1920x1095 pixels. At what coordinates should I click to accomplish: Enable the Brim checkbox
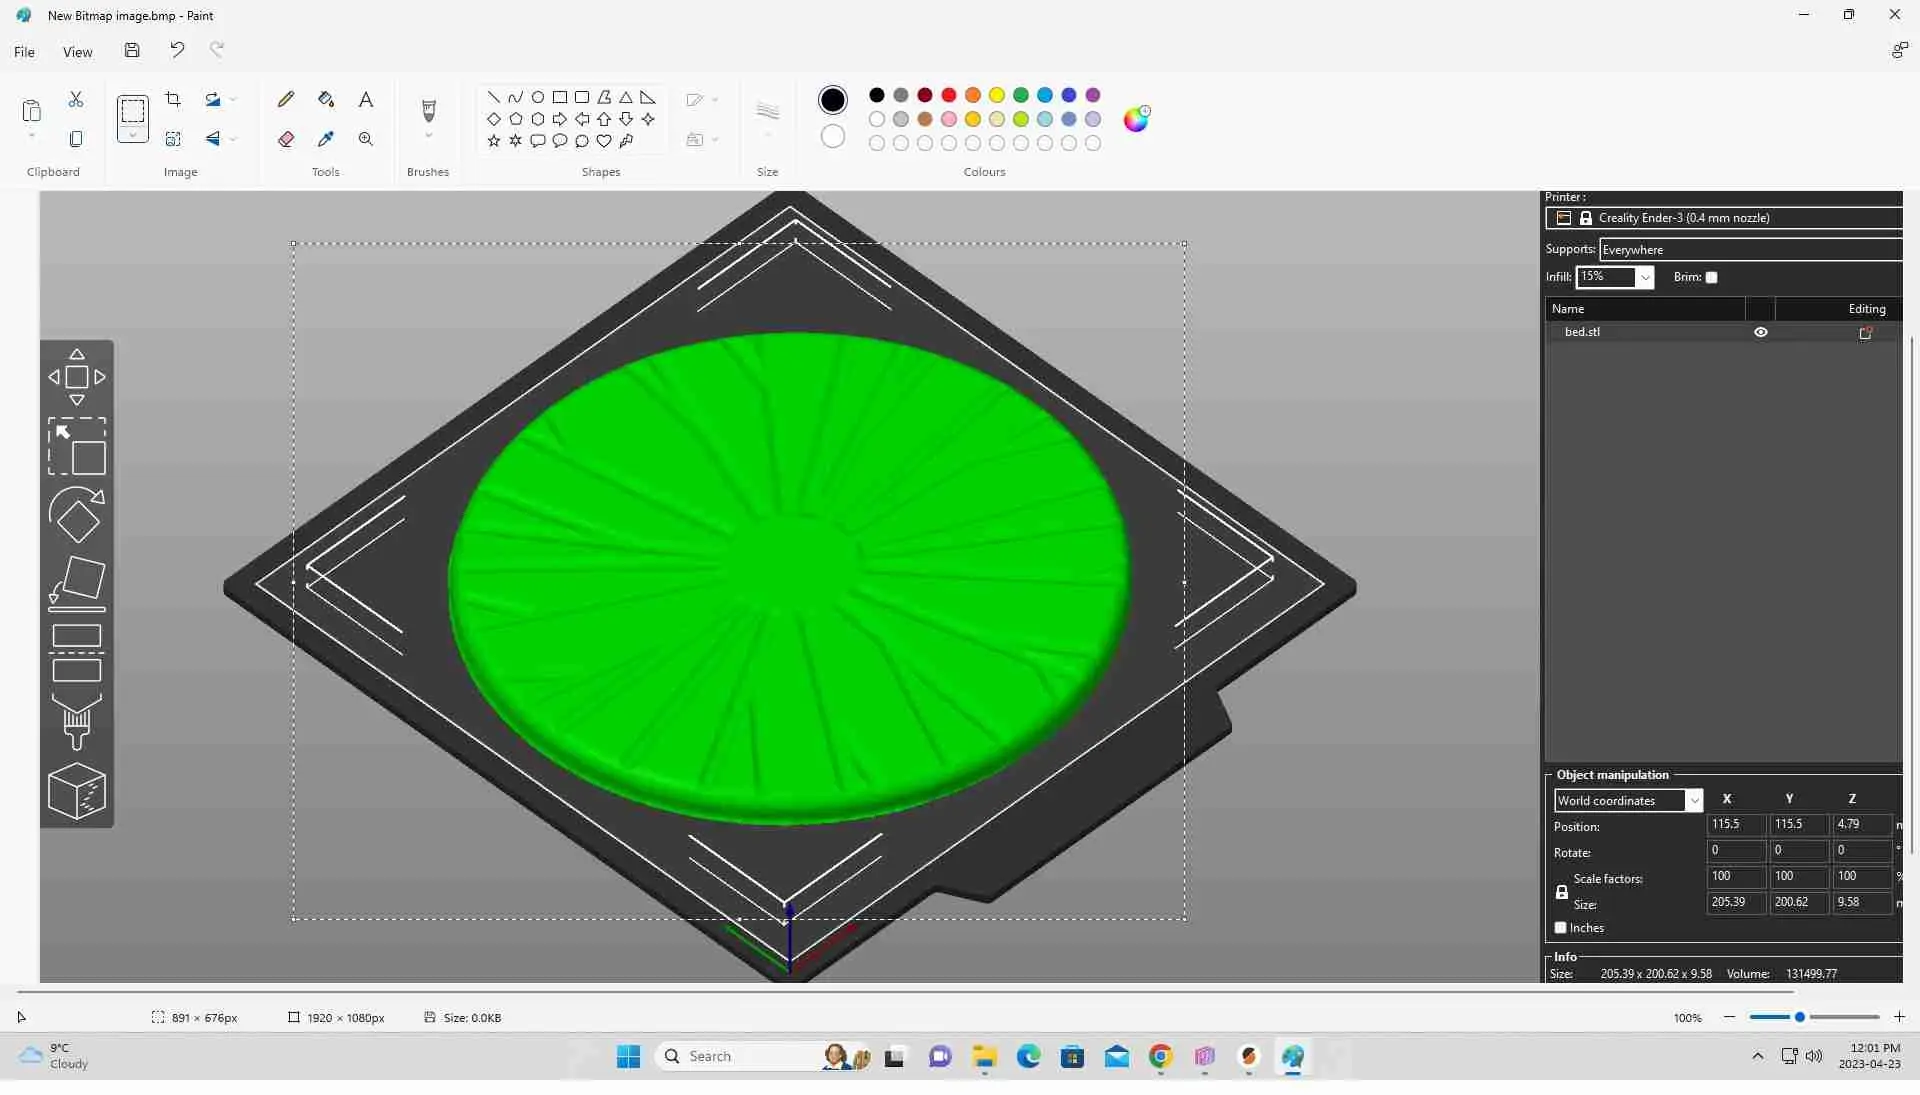pos(1711,277)
